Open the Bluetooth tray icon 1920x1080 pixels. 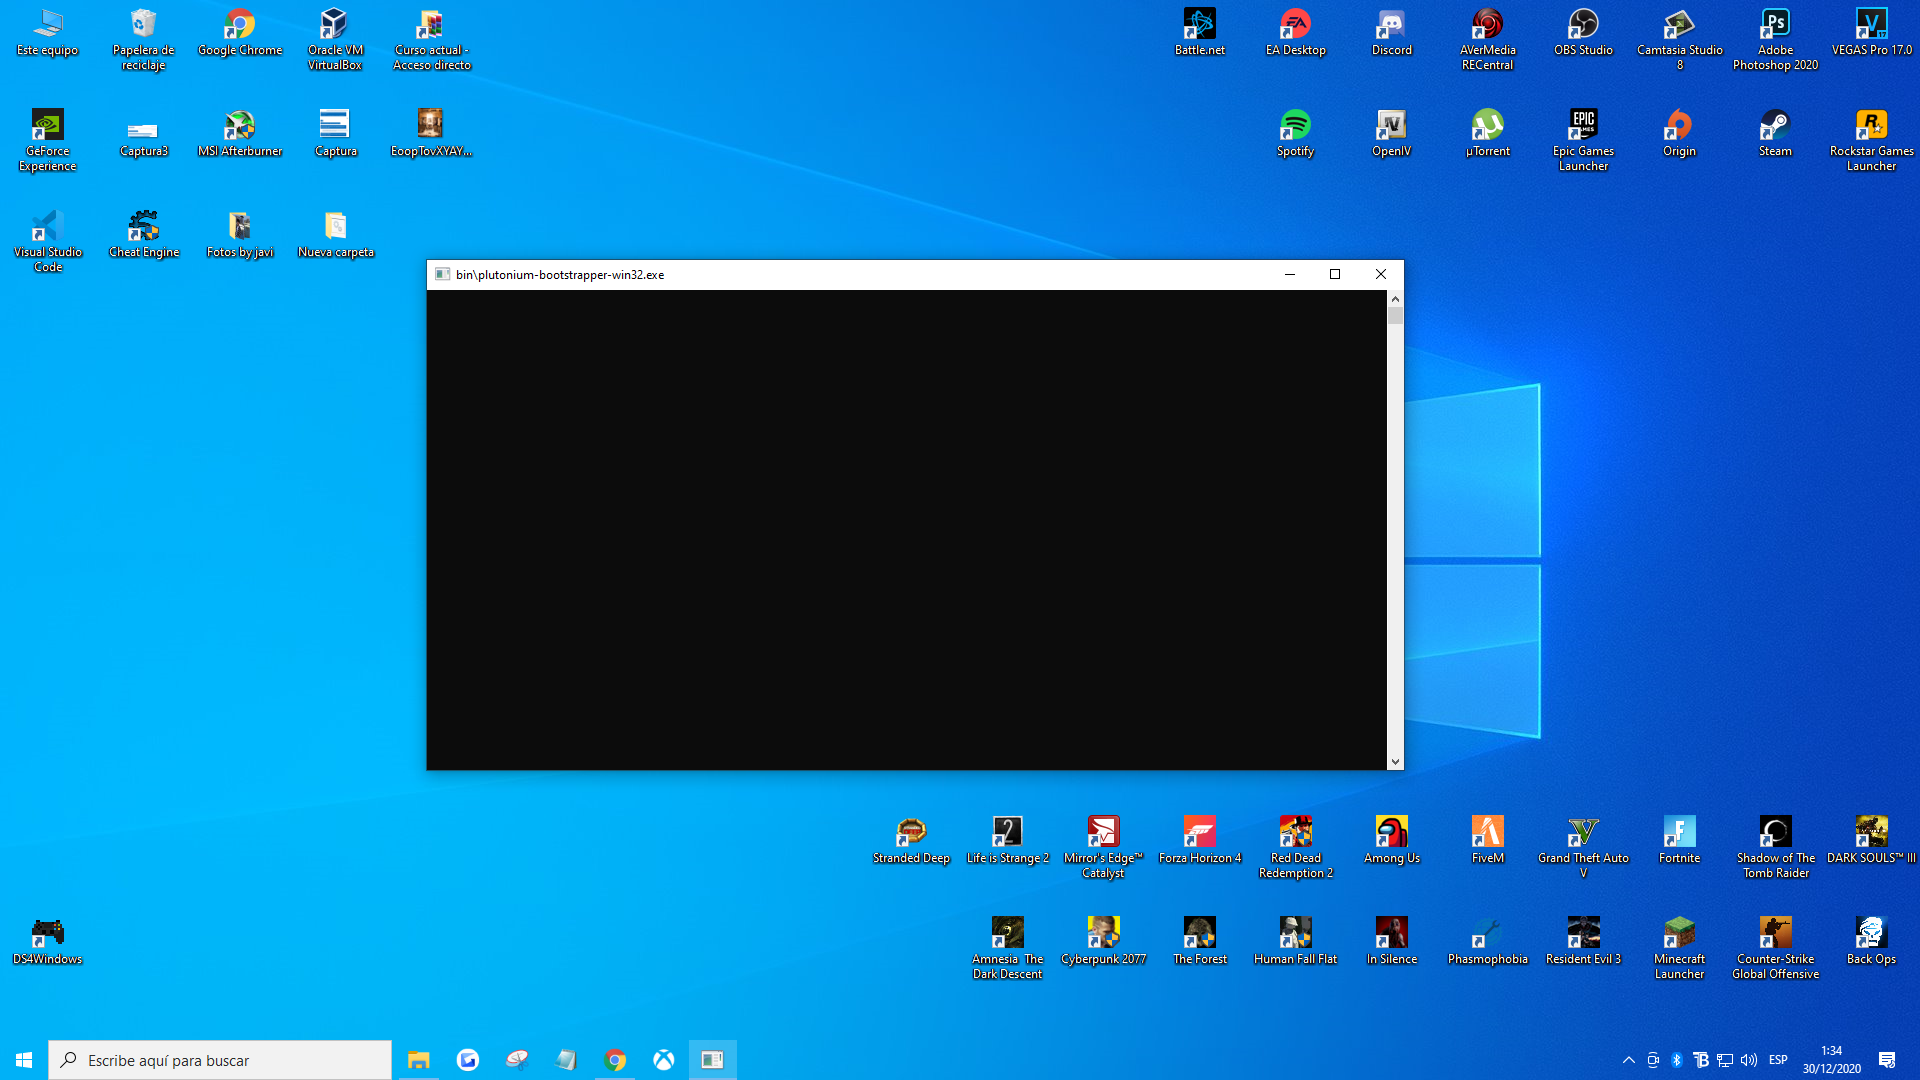click(1677, 1060)
